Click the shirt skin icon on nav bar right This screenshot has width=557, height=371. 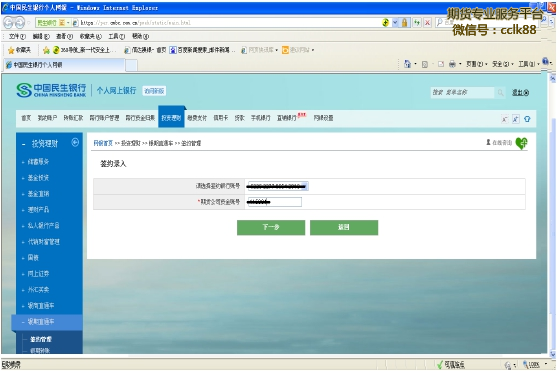[527, 119]
